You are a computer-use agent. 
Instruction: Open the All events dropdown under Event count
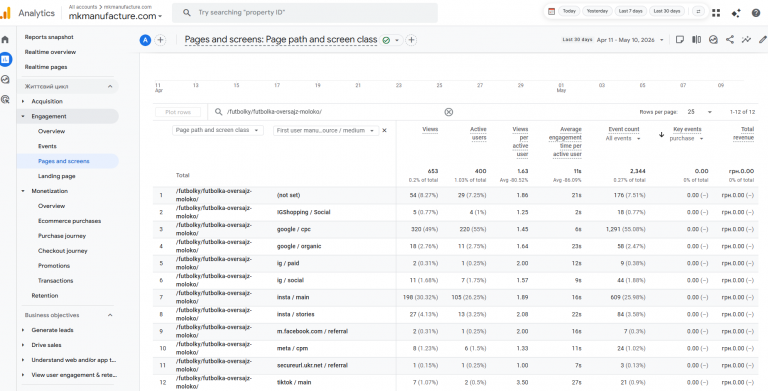click(623, 139)
